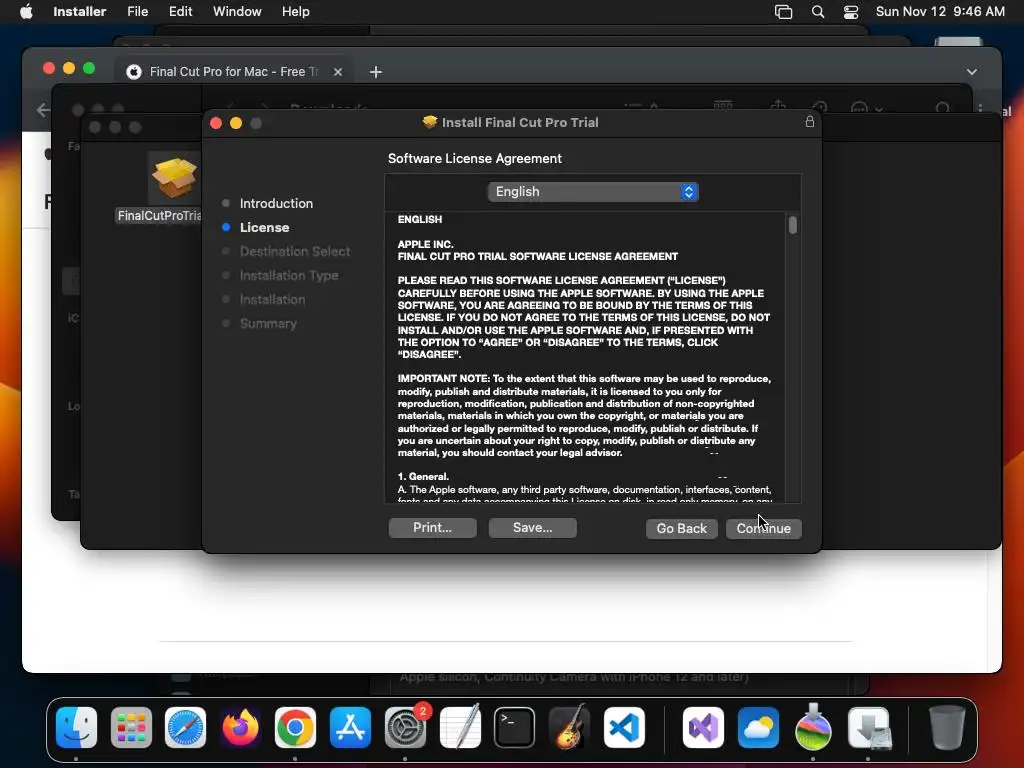Launch Safari from the Dock
This screenshot has height=768, width=1024.
[x=185, y=727]
